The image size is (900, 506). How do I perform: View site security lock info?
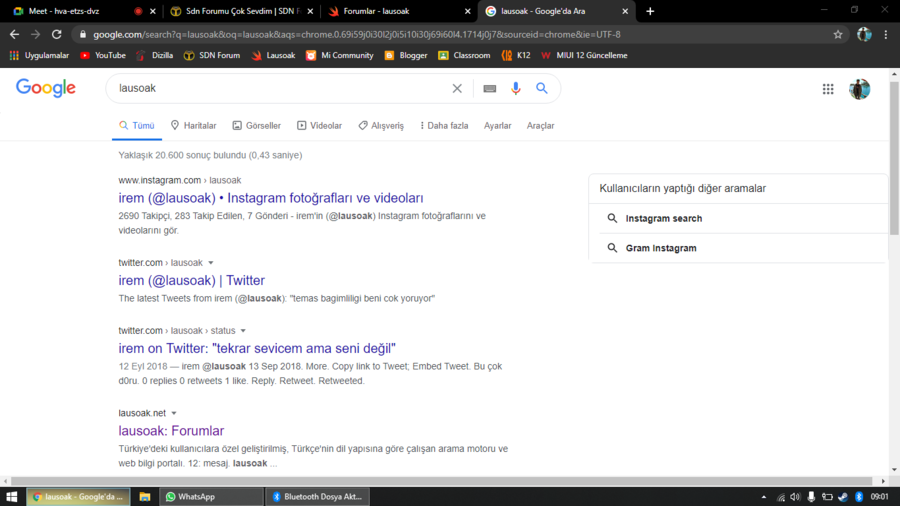pyautogui.click(x=83, y=34)
